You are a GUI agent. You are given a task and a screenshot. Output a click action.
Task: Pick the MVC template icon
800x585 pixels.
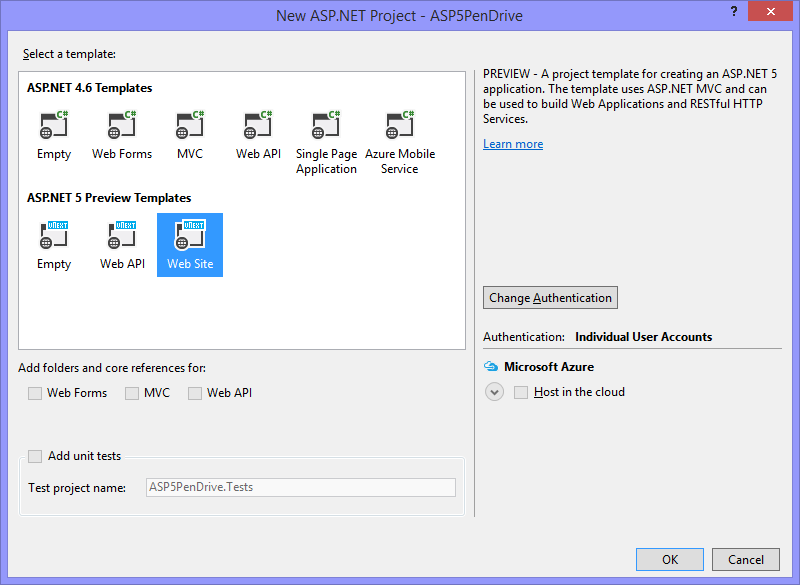tap(190, 125)
